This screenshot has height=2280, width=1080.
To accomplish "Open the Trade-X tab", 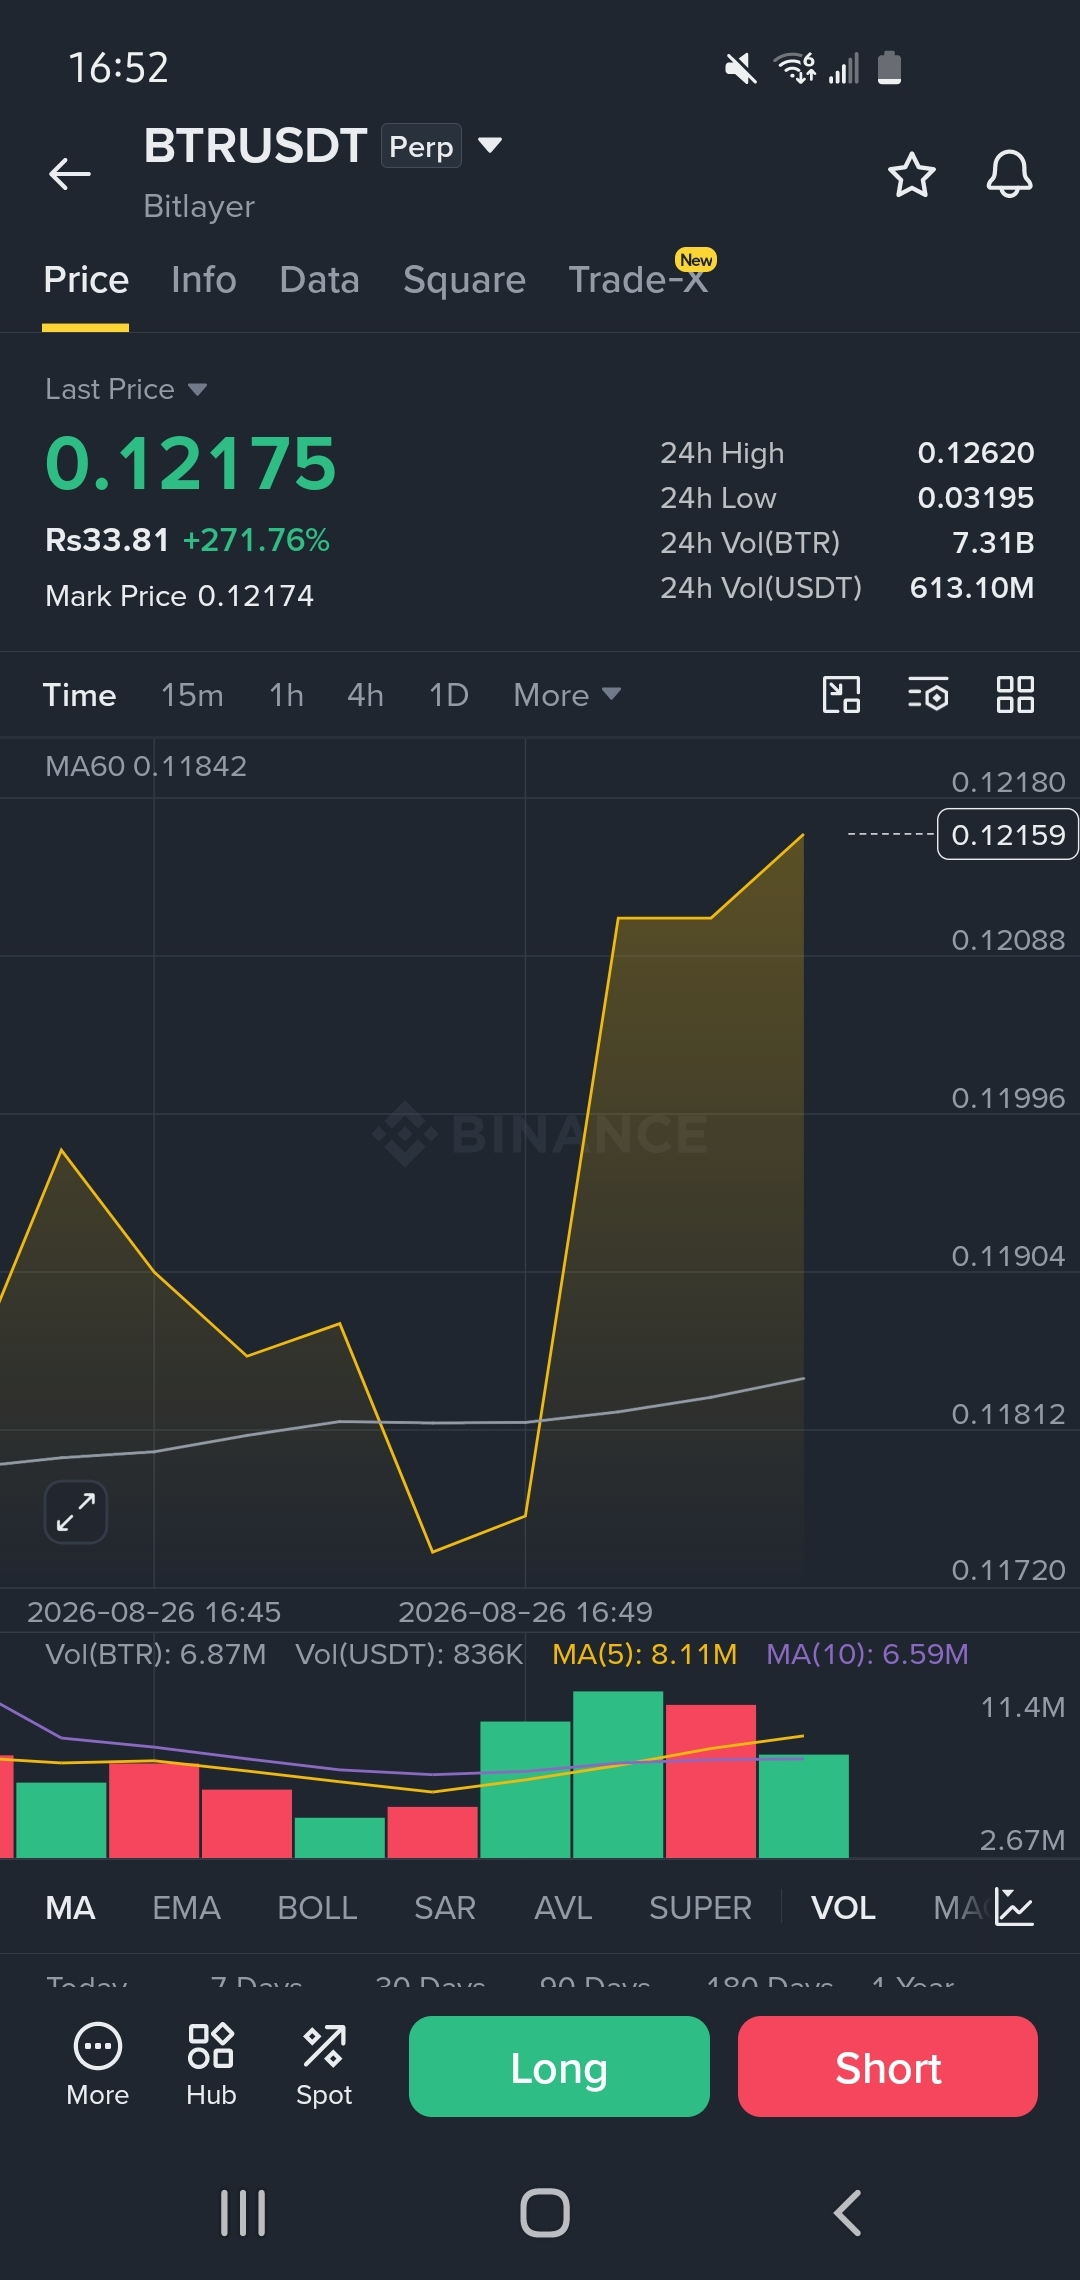I will [639, 280].
